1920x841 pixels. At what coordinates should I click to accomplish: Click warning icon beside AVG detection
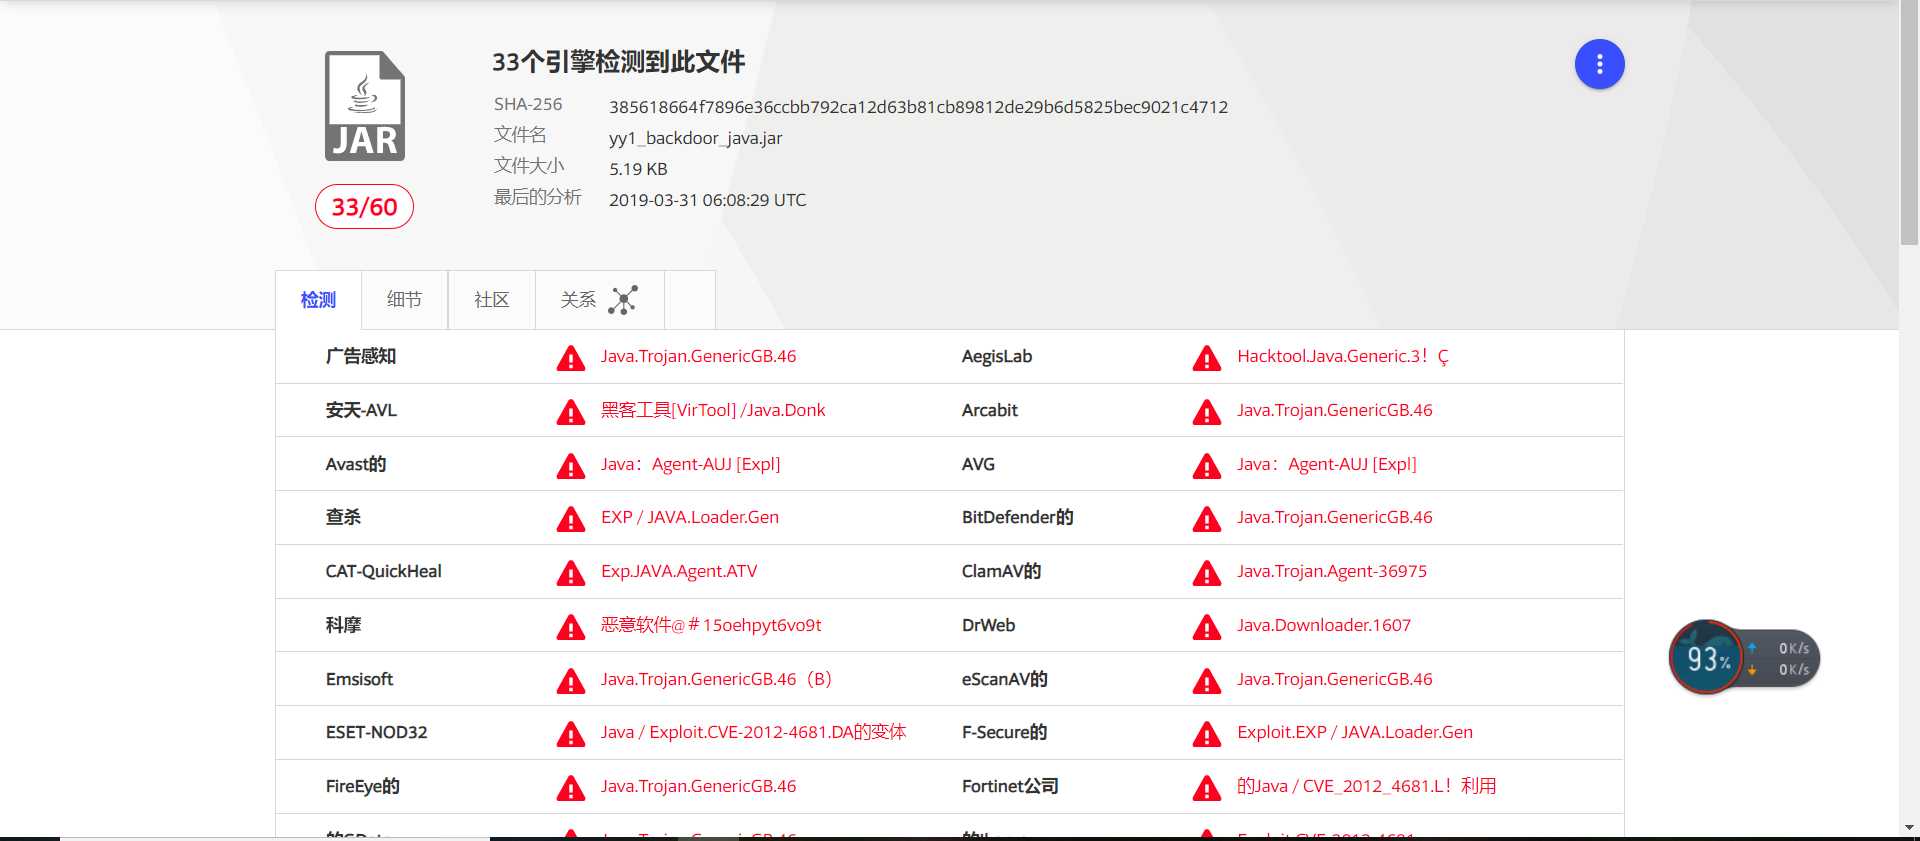pyautogui.click(x=1207, y=466)
